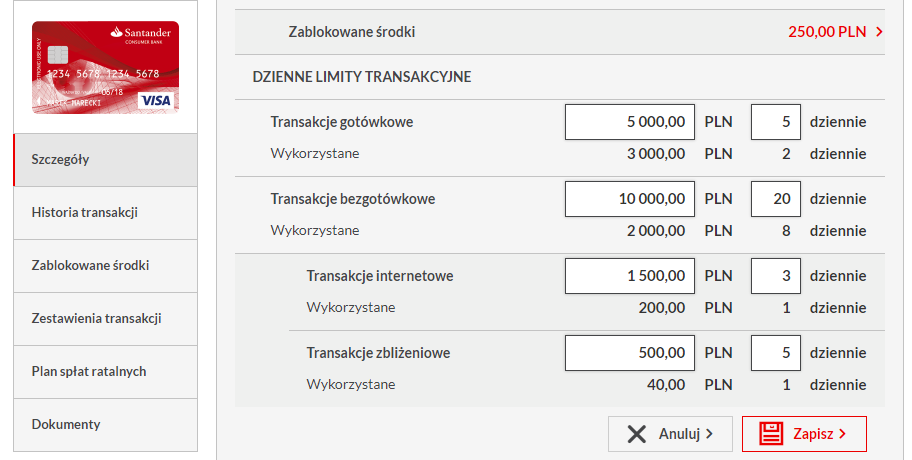Open the Dokumenty section
912x460 pixels.
tap(105, 425)
